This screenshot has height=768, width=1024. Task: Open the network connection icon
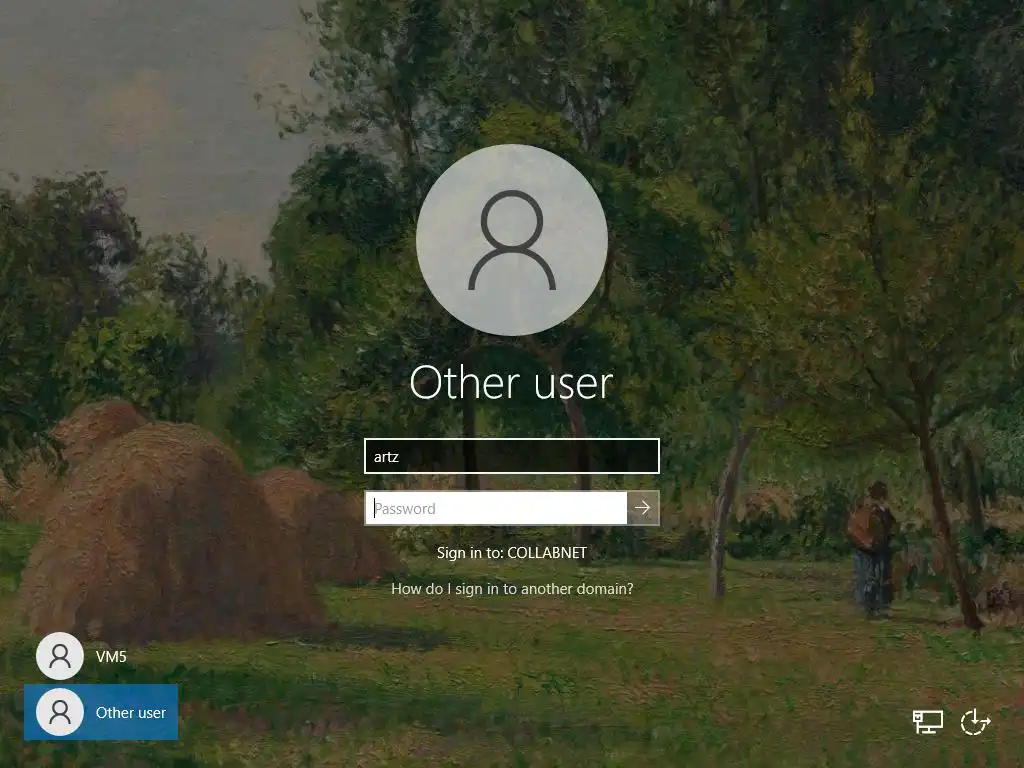[927, 722]
